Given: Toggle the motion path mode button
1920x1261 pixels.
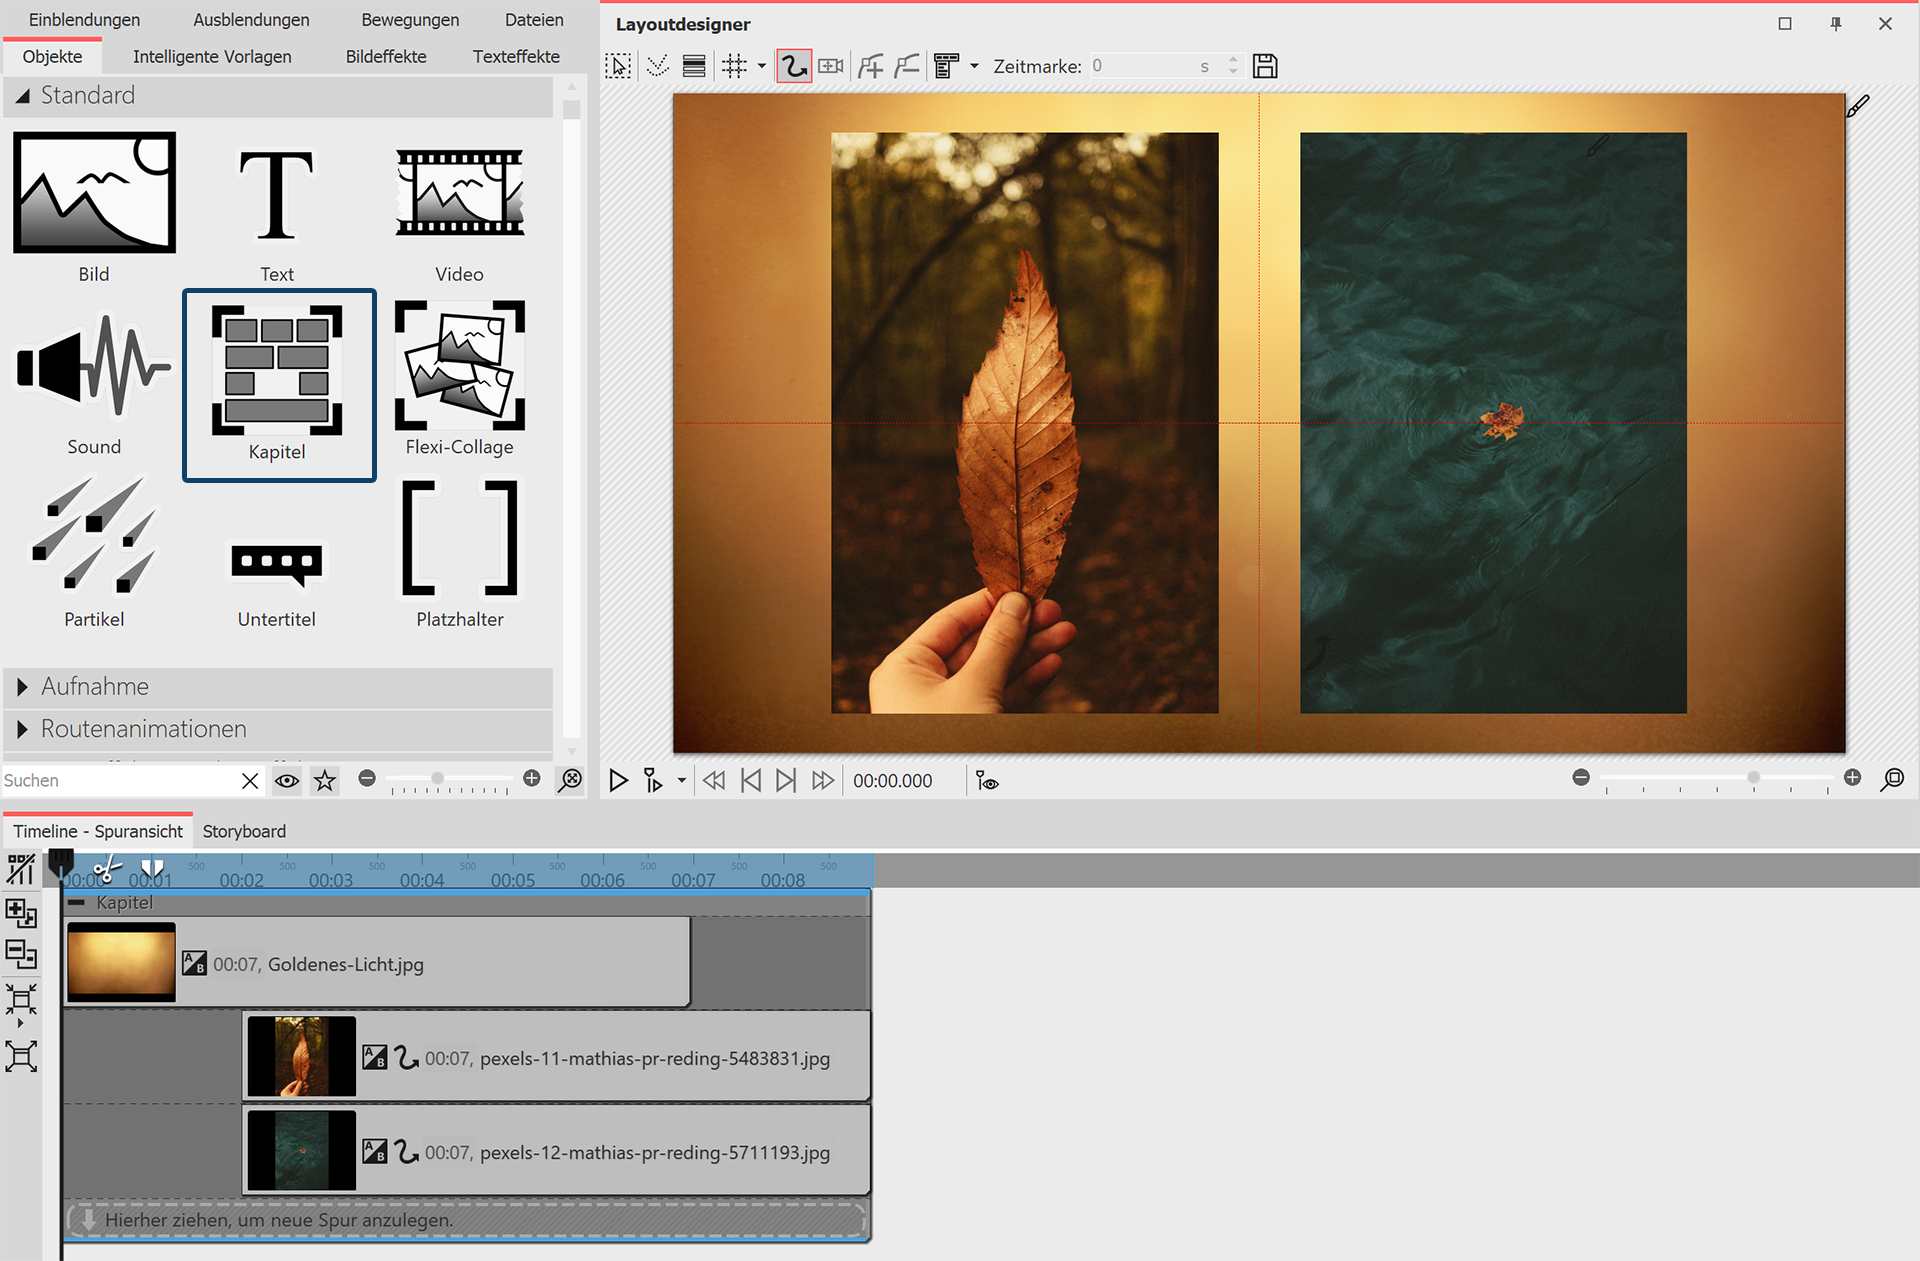Looking at the screenshot, I should [x=793, y=66].
